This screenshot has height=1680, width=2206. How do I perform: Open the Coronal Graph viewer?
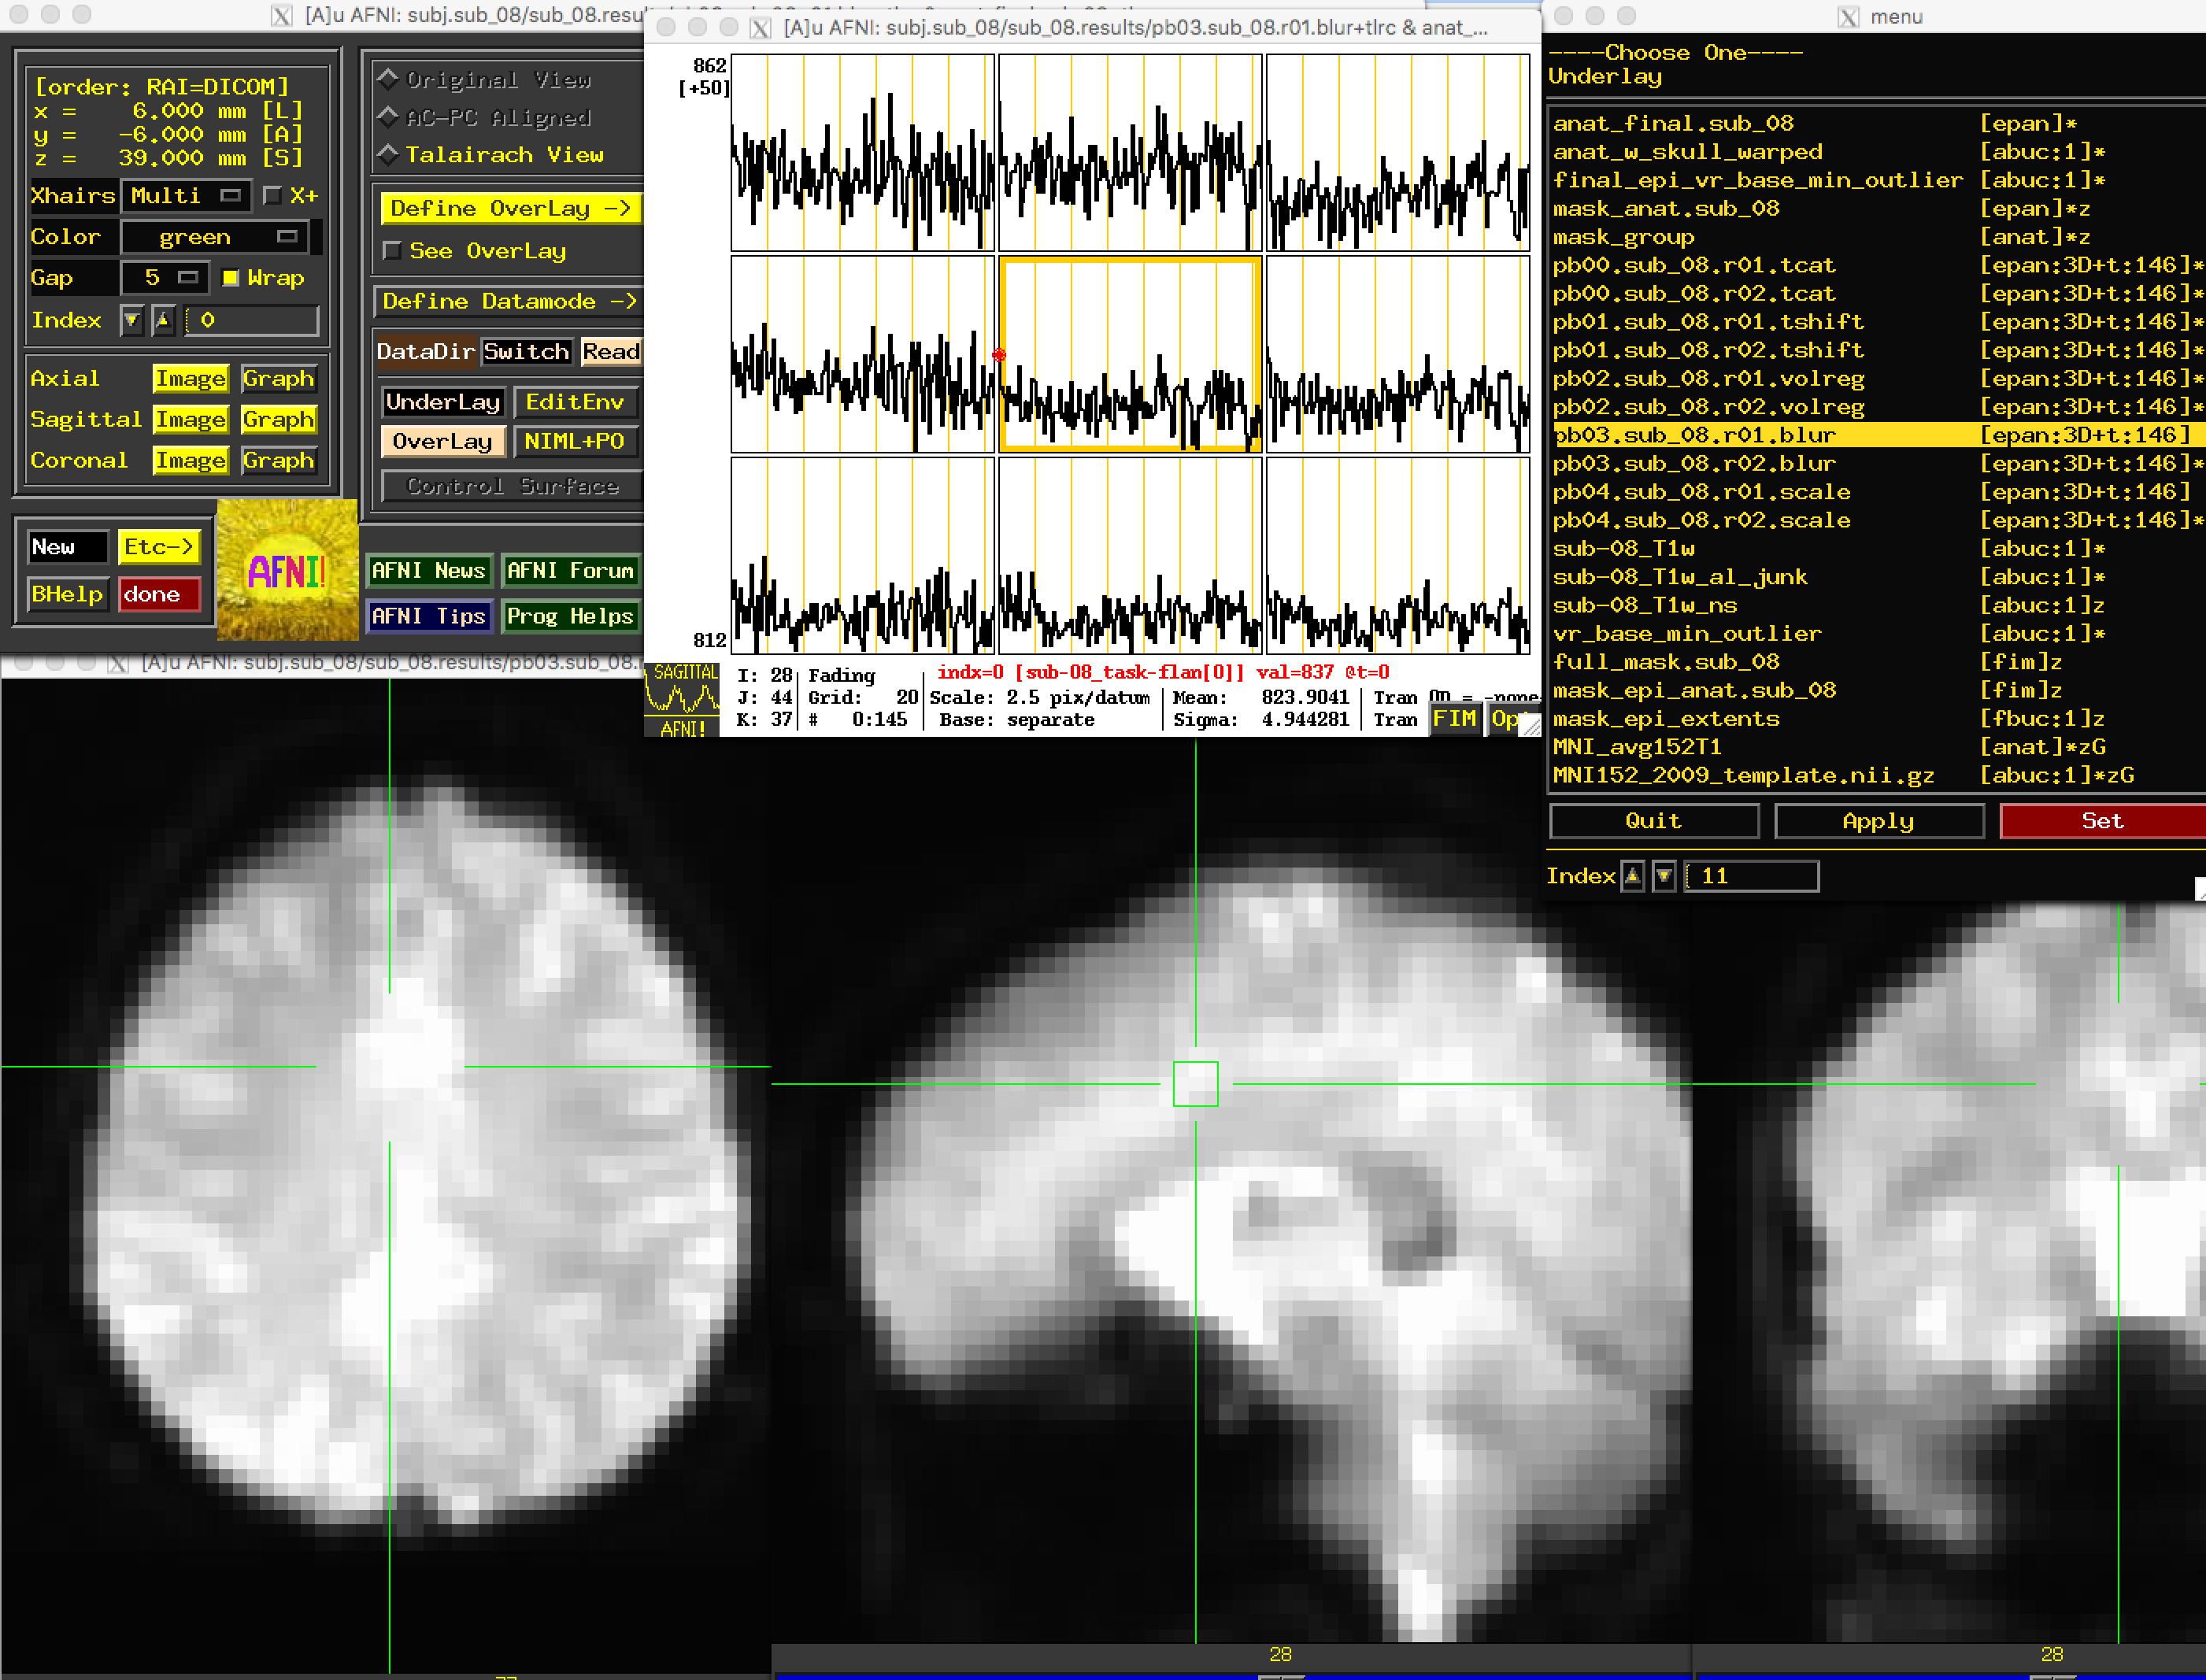pyautogui.click(x=279, y=461)
